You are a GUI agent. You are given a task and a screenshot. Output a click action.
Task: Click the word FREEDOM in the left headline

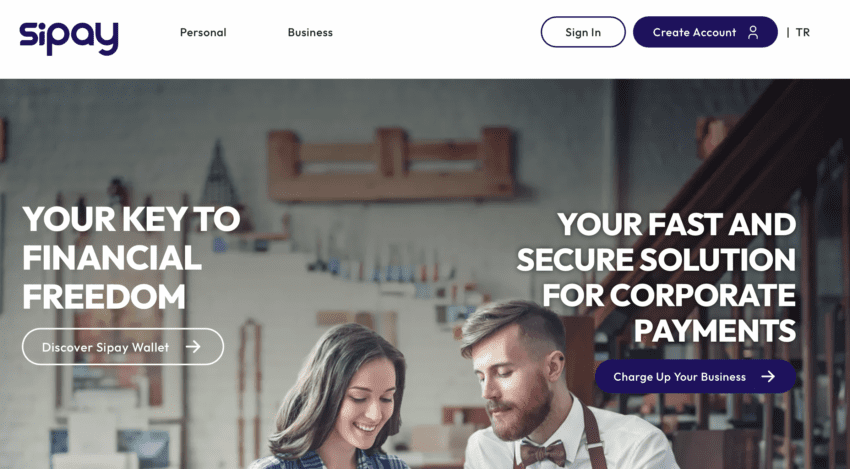click(104, 297)
